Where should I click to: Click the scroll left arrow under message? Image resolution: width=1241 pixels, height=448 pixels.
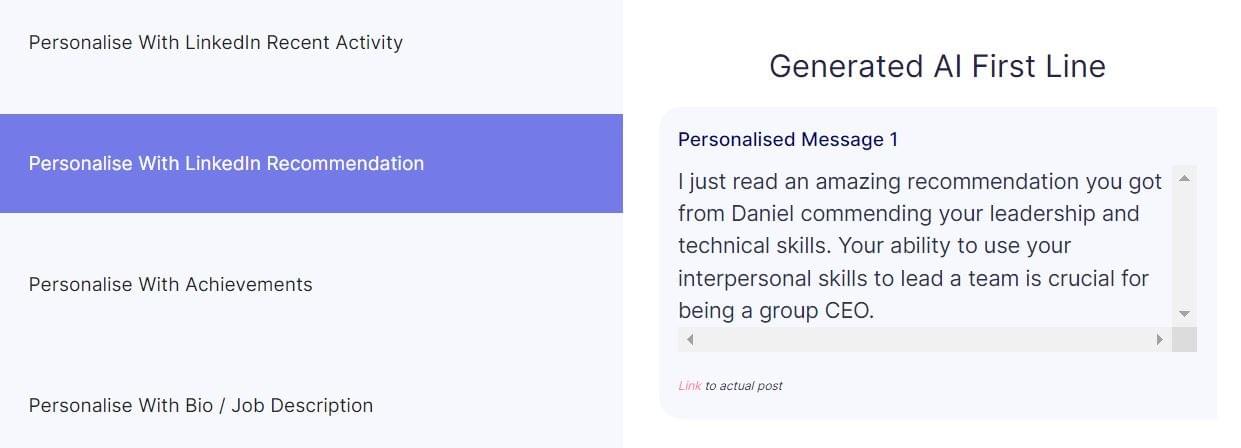point(690,340)
